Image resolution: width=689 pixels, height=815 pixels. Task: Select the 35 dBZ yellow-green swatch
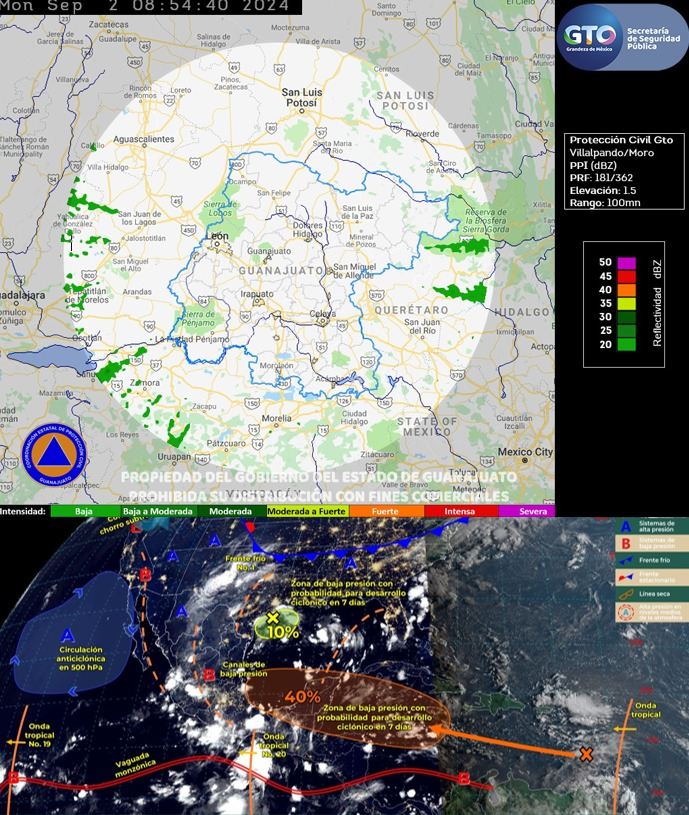point(627,303)
